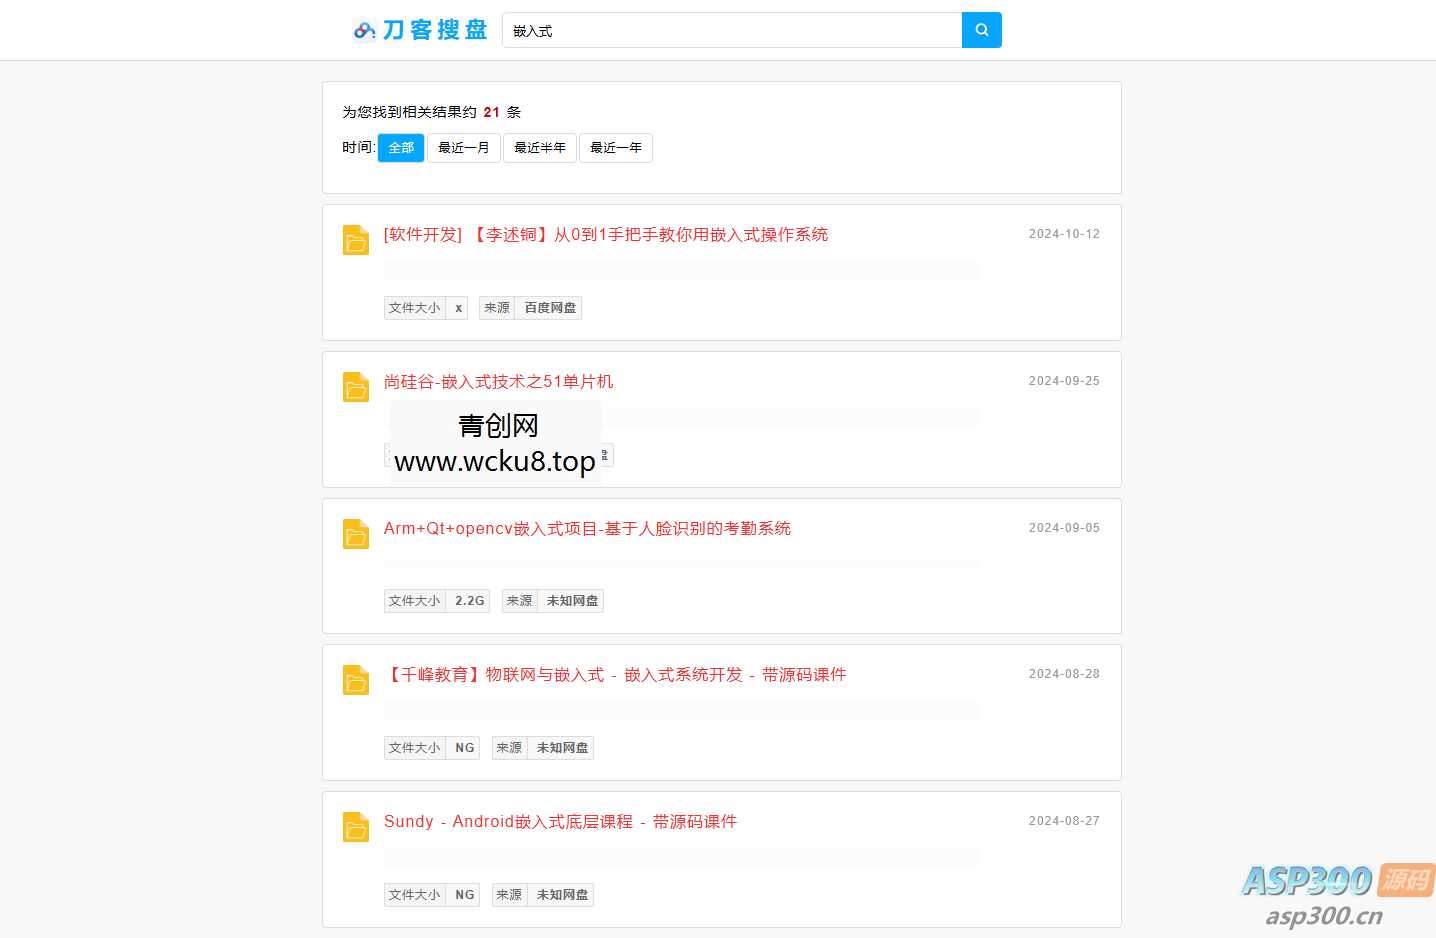Click the blue magnifying glass search icon

tap(980, 30)
